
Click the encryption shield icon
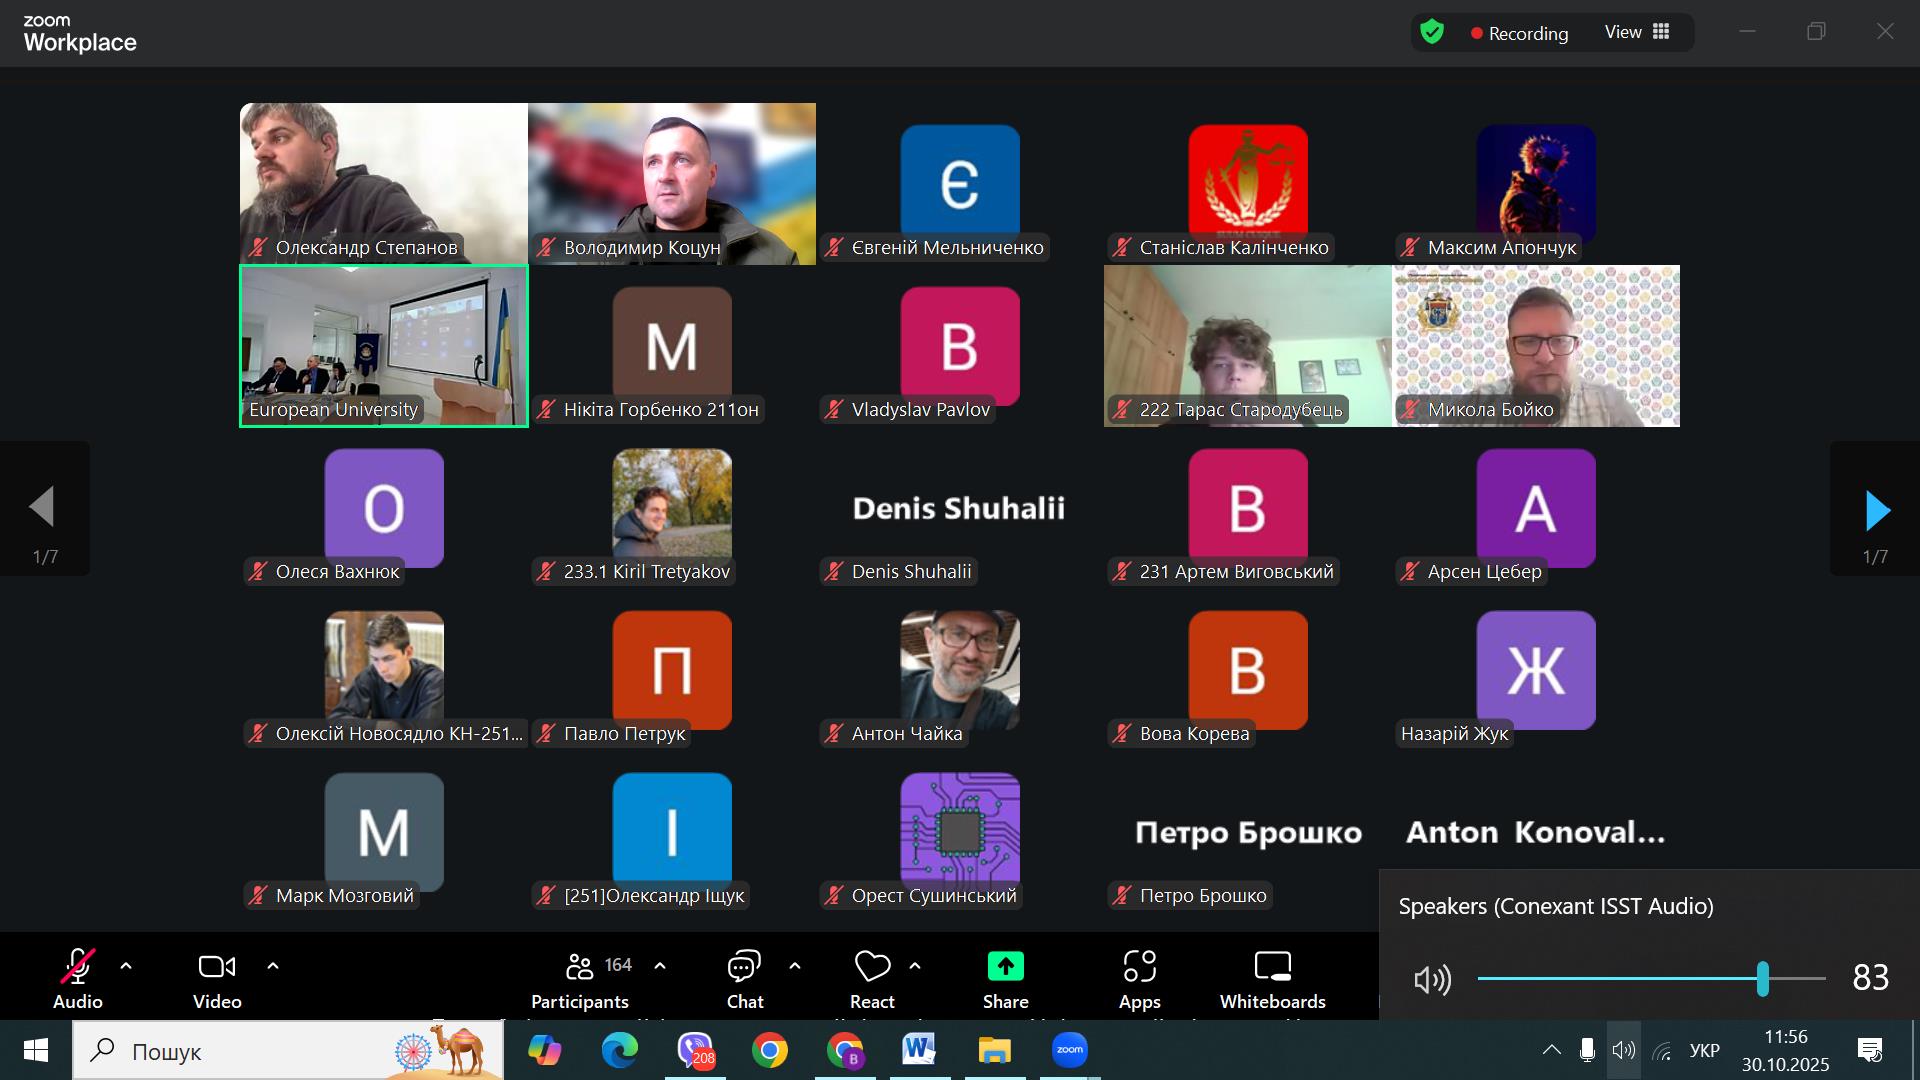1432,32
